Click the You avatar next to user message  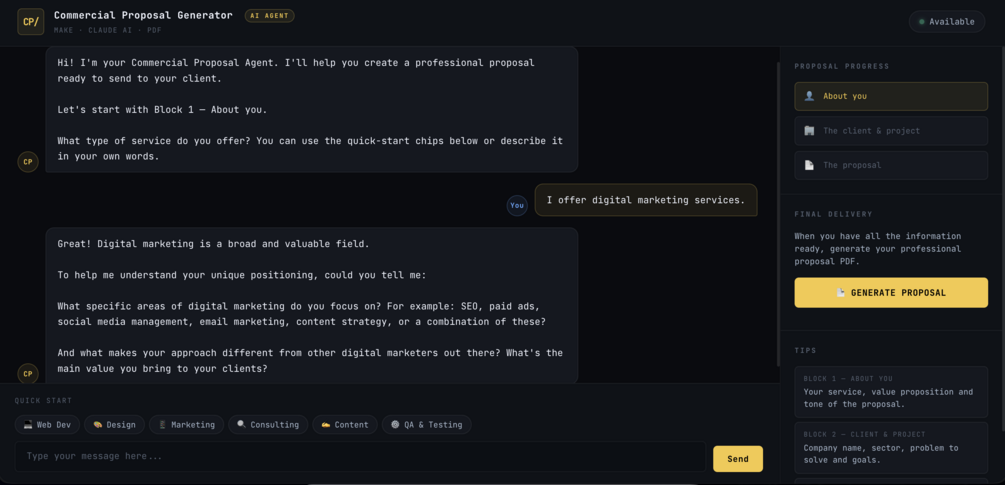click(517, 206)
